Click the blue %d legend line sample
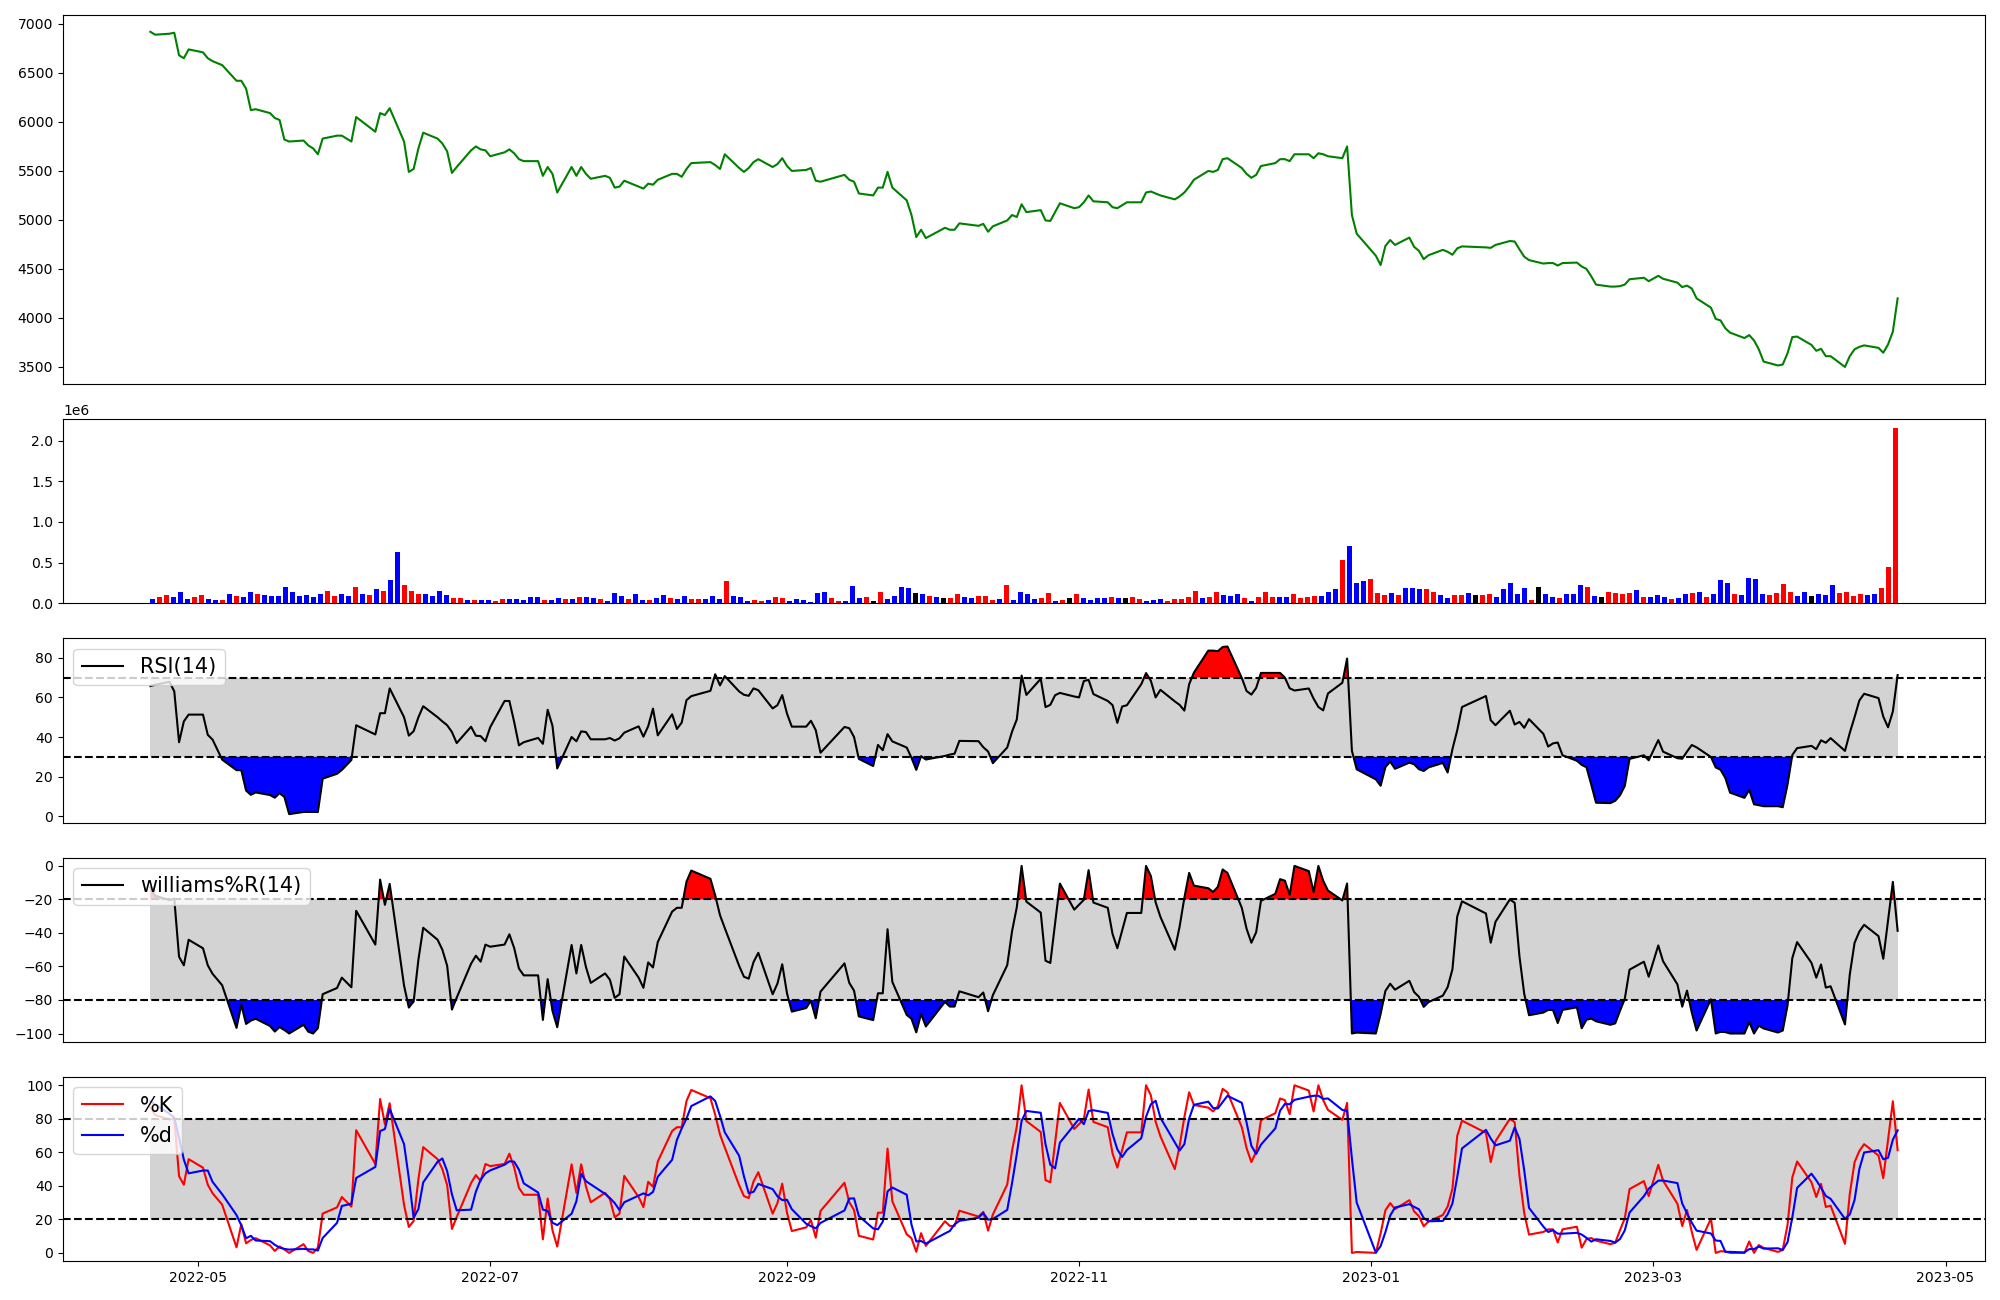This screenshot has width=2000, height=1300. point(103,1135)
